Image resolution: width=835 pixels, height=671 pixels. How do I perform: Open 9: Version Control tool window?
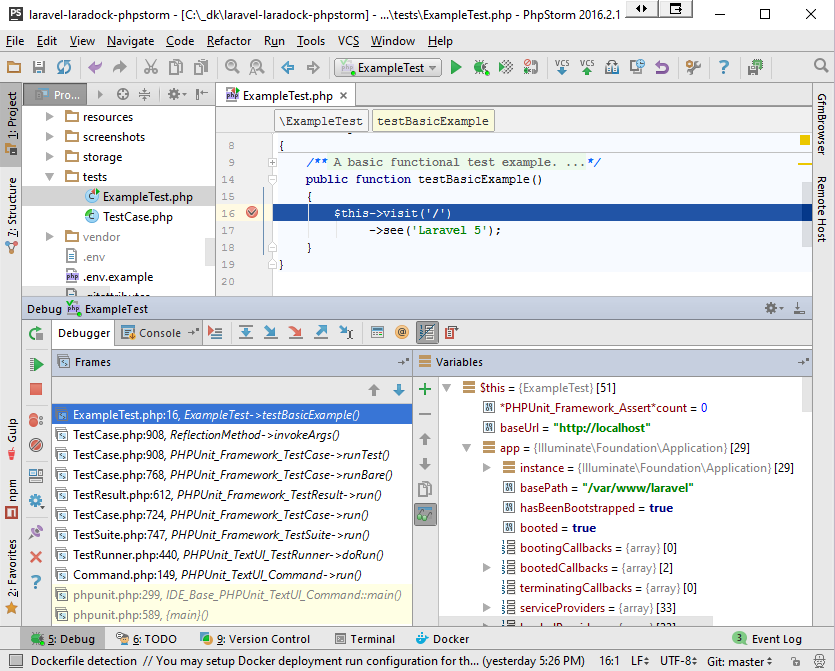(255, 639)
